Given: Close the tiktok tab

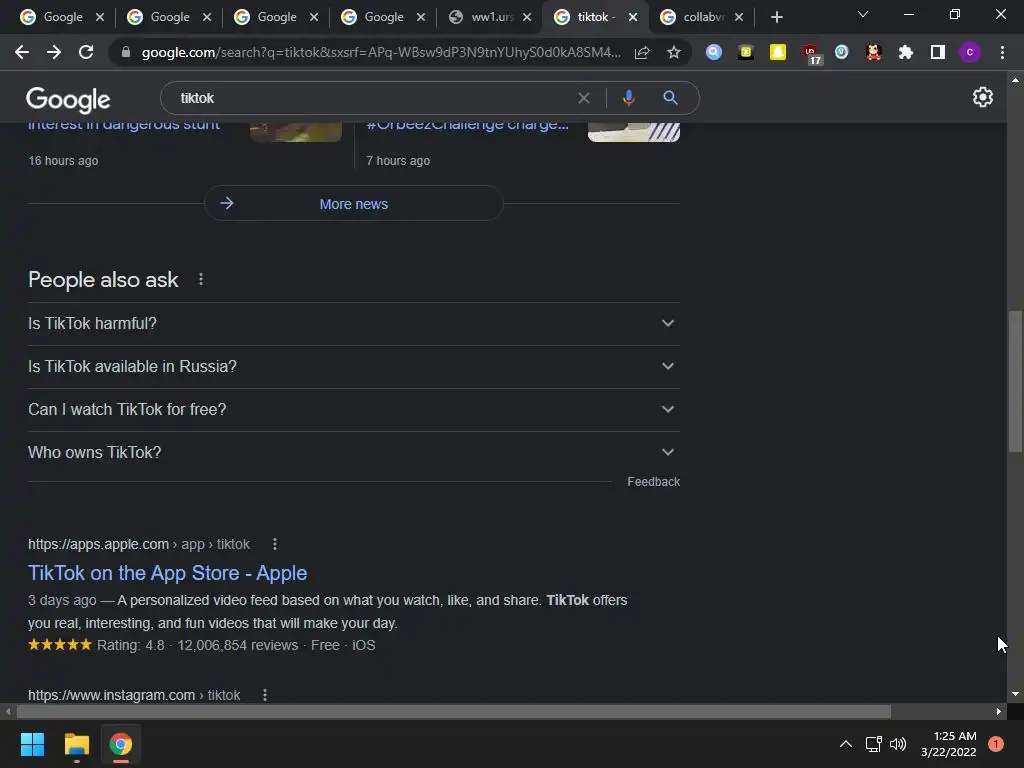Looking at the screenshot, I should click(x=633, y=18).
